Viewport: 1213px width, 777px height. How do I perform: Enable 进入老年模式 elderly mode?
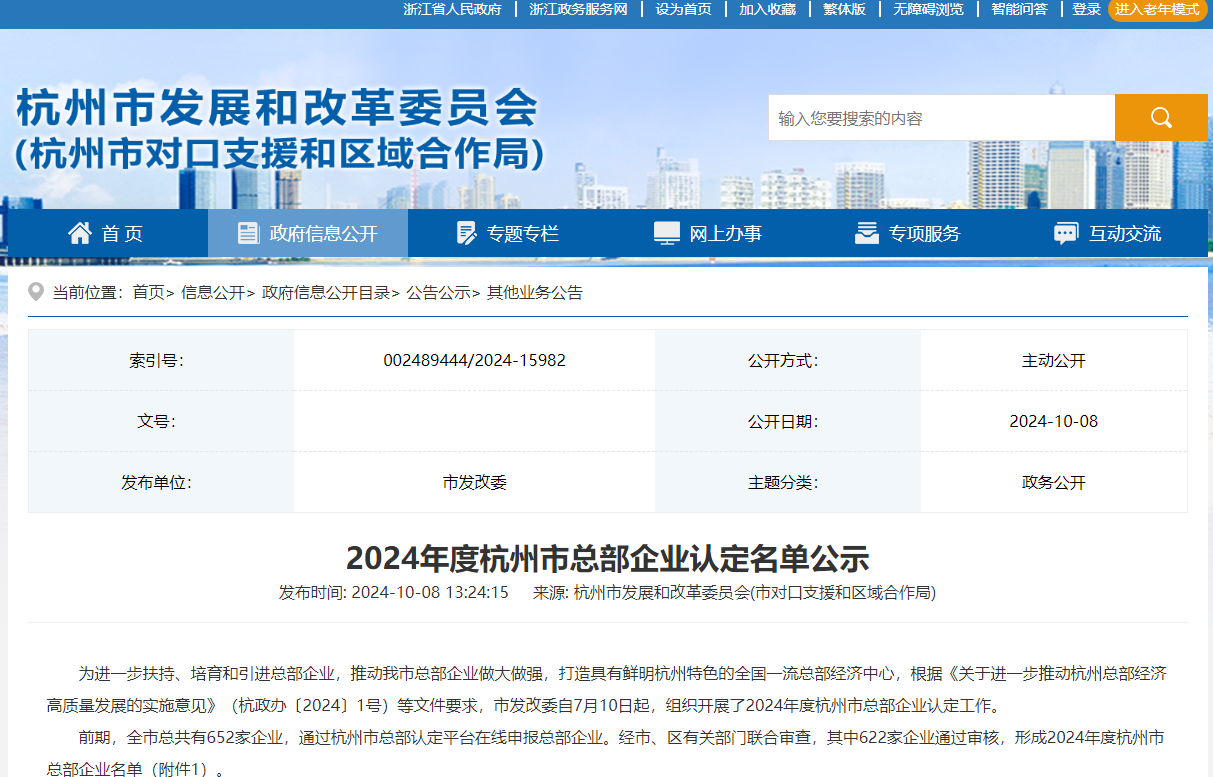pos(1156,9)
